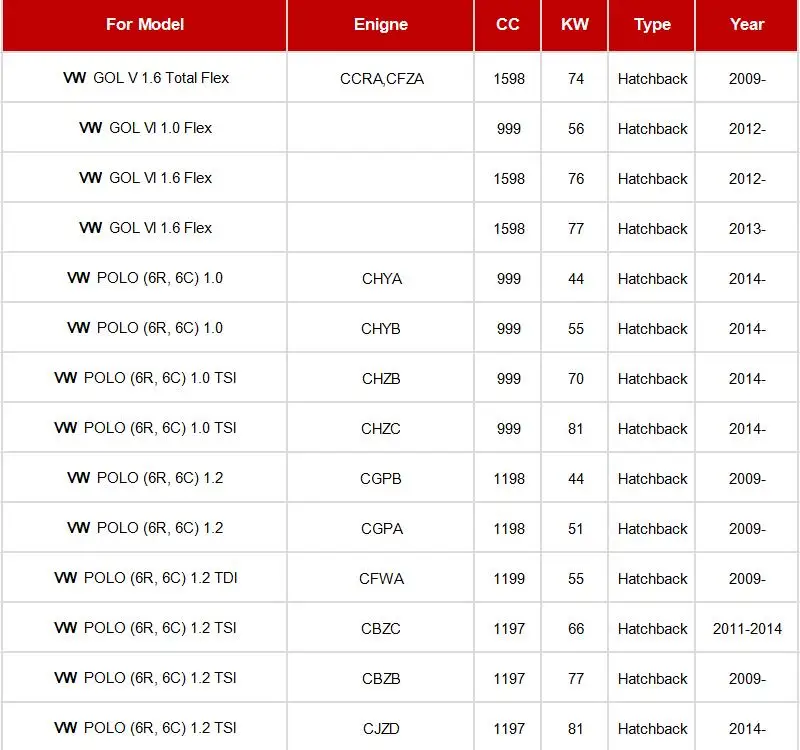Click the year range "2011-2014"
The width and height of the screenshot is (800, 750).
(x=747, y=629)
